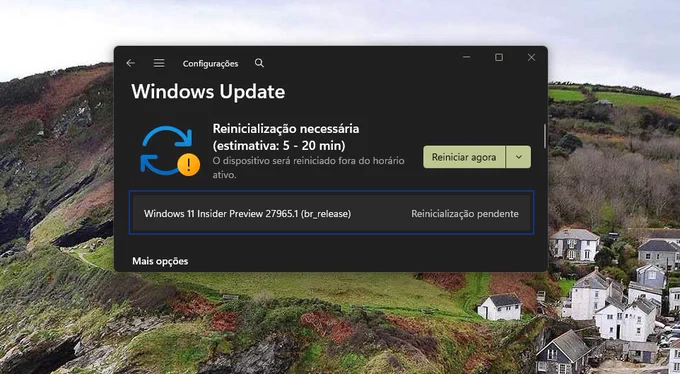The image size is (680, 374).
Task: Click the Reinicialização necessária heading text
Action: point(286,137)
